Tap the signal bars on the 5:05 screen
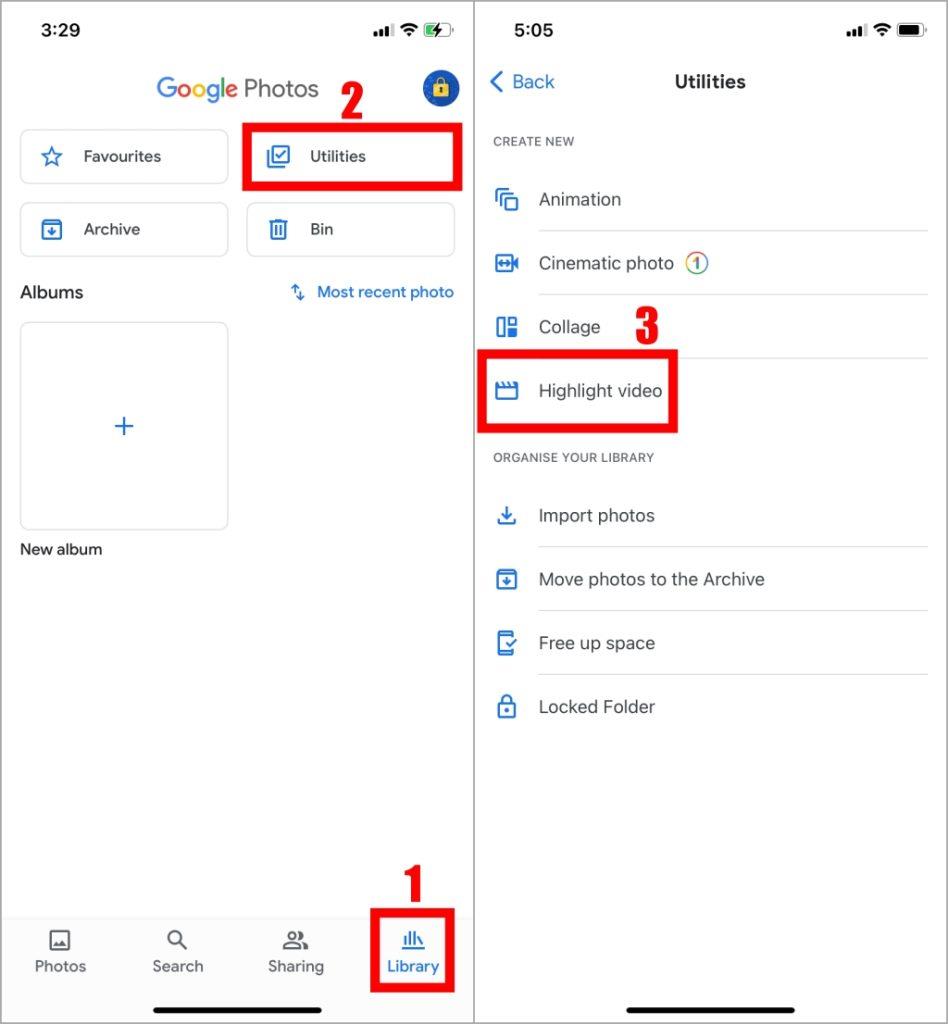 coord(855,31)
